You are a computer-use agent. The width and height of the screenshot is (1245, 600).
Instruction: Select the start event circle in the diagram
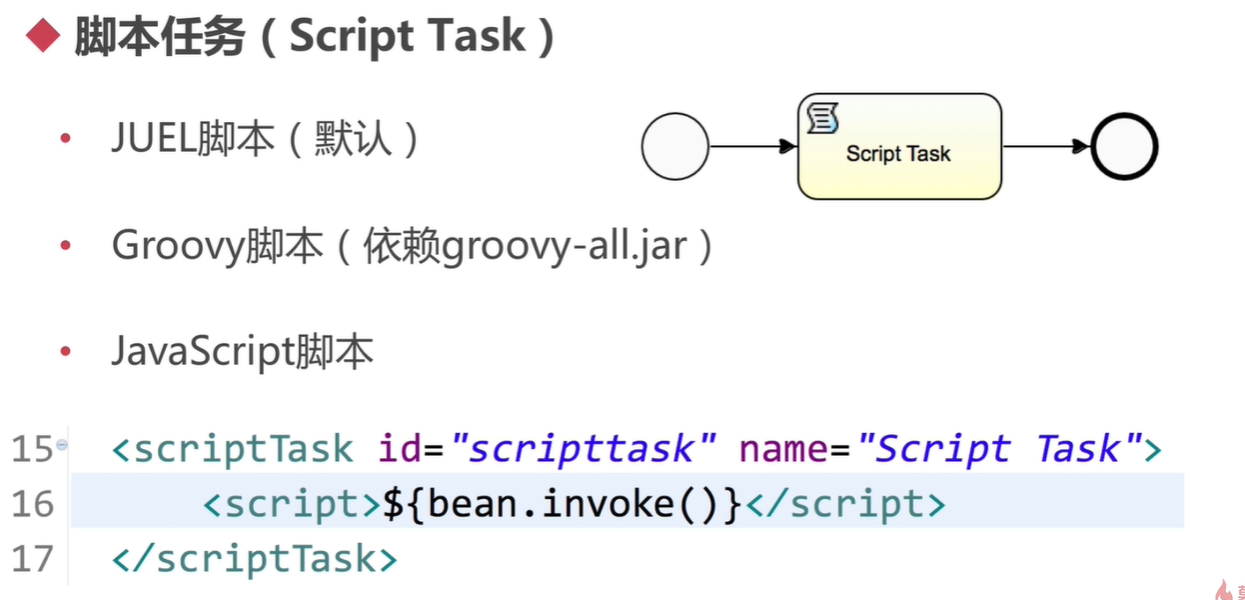675,146
